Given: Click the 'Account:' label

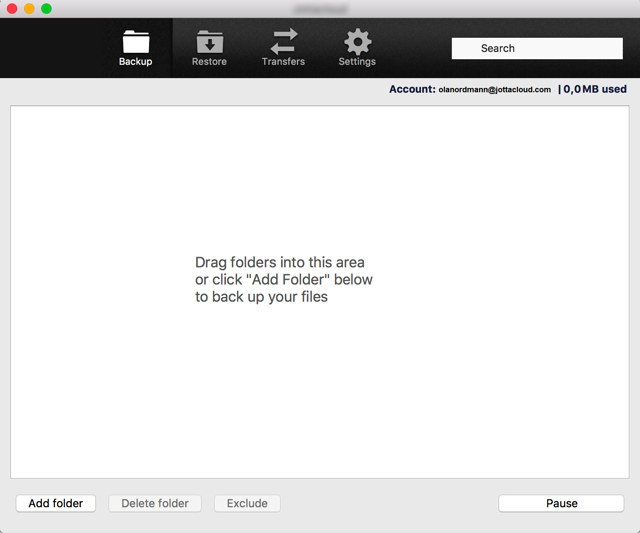Looking at the screenshot, I should (412, 89).
